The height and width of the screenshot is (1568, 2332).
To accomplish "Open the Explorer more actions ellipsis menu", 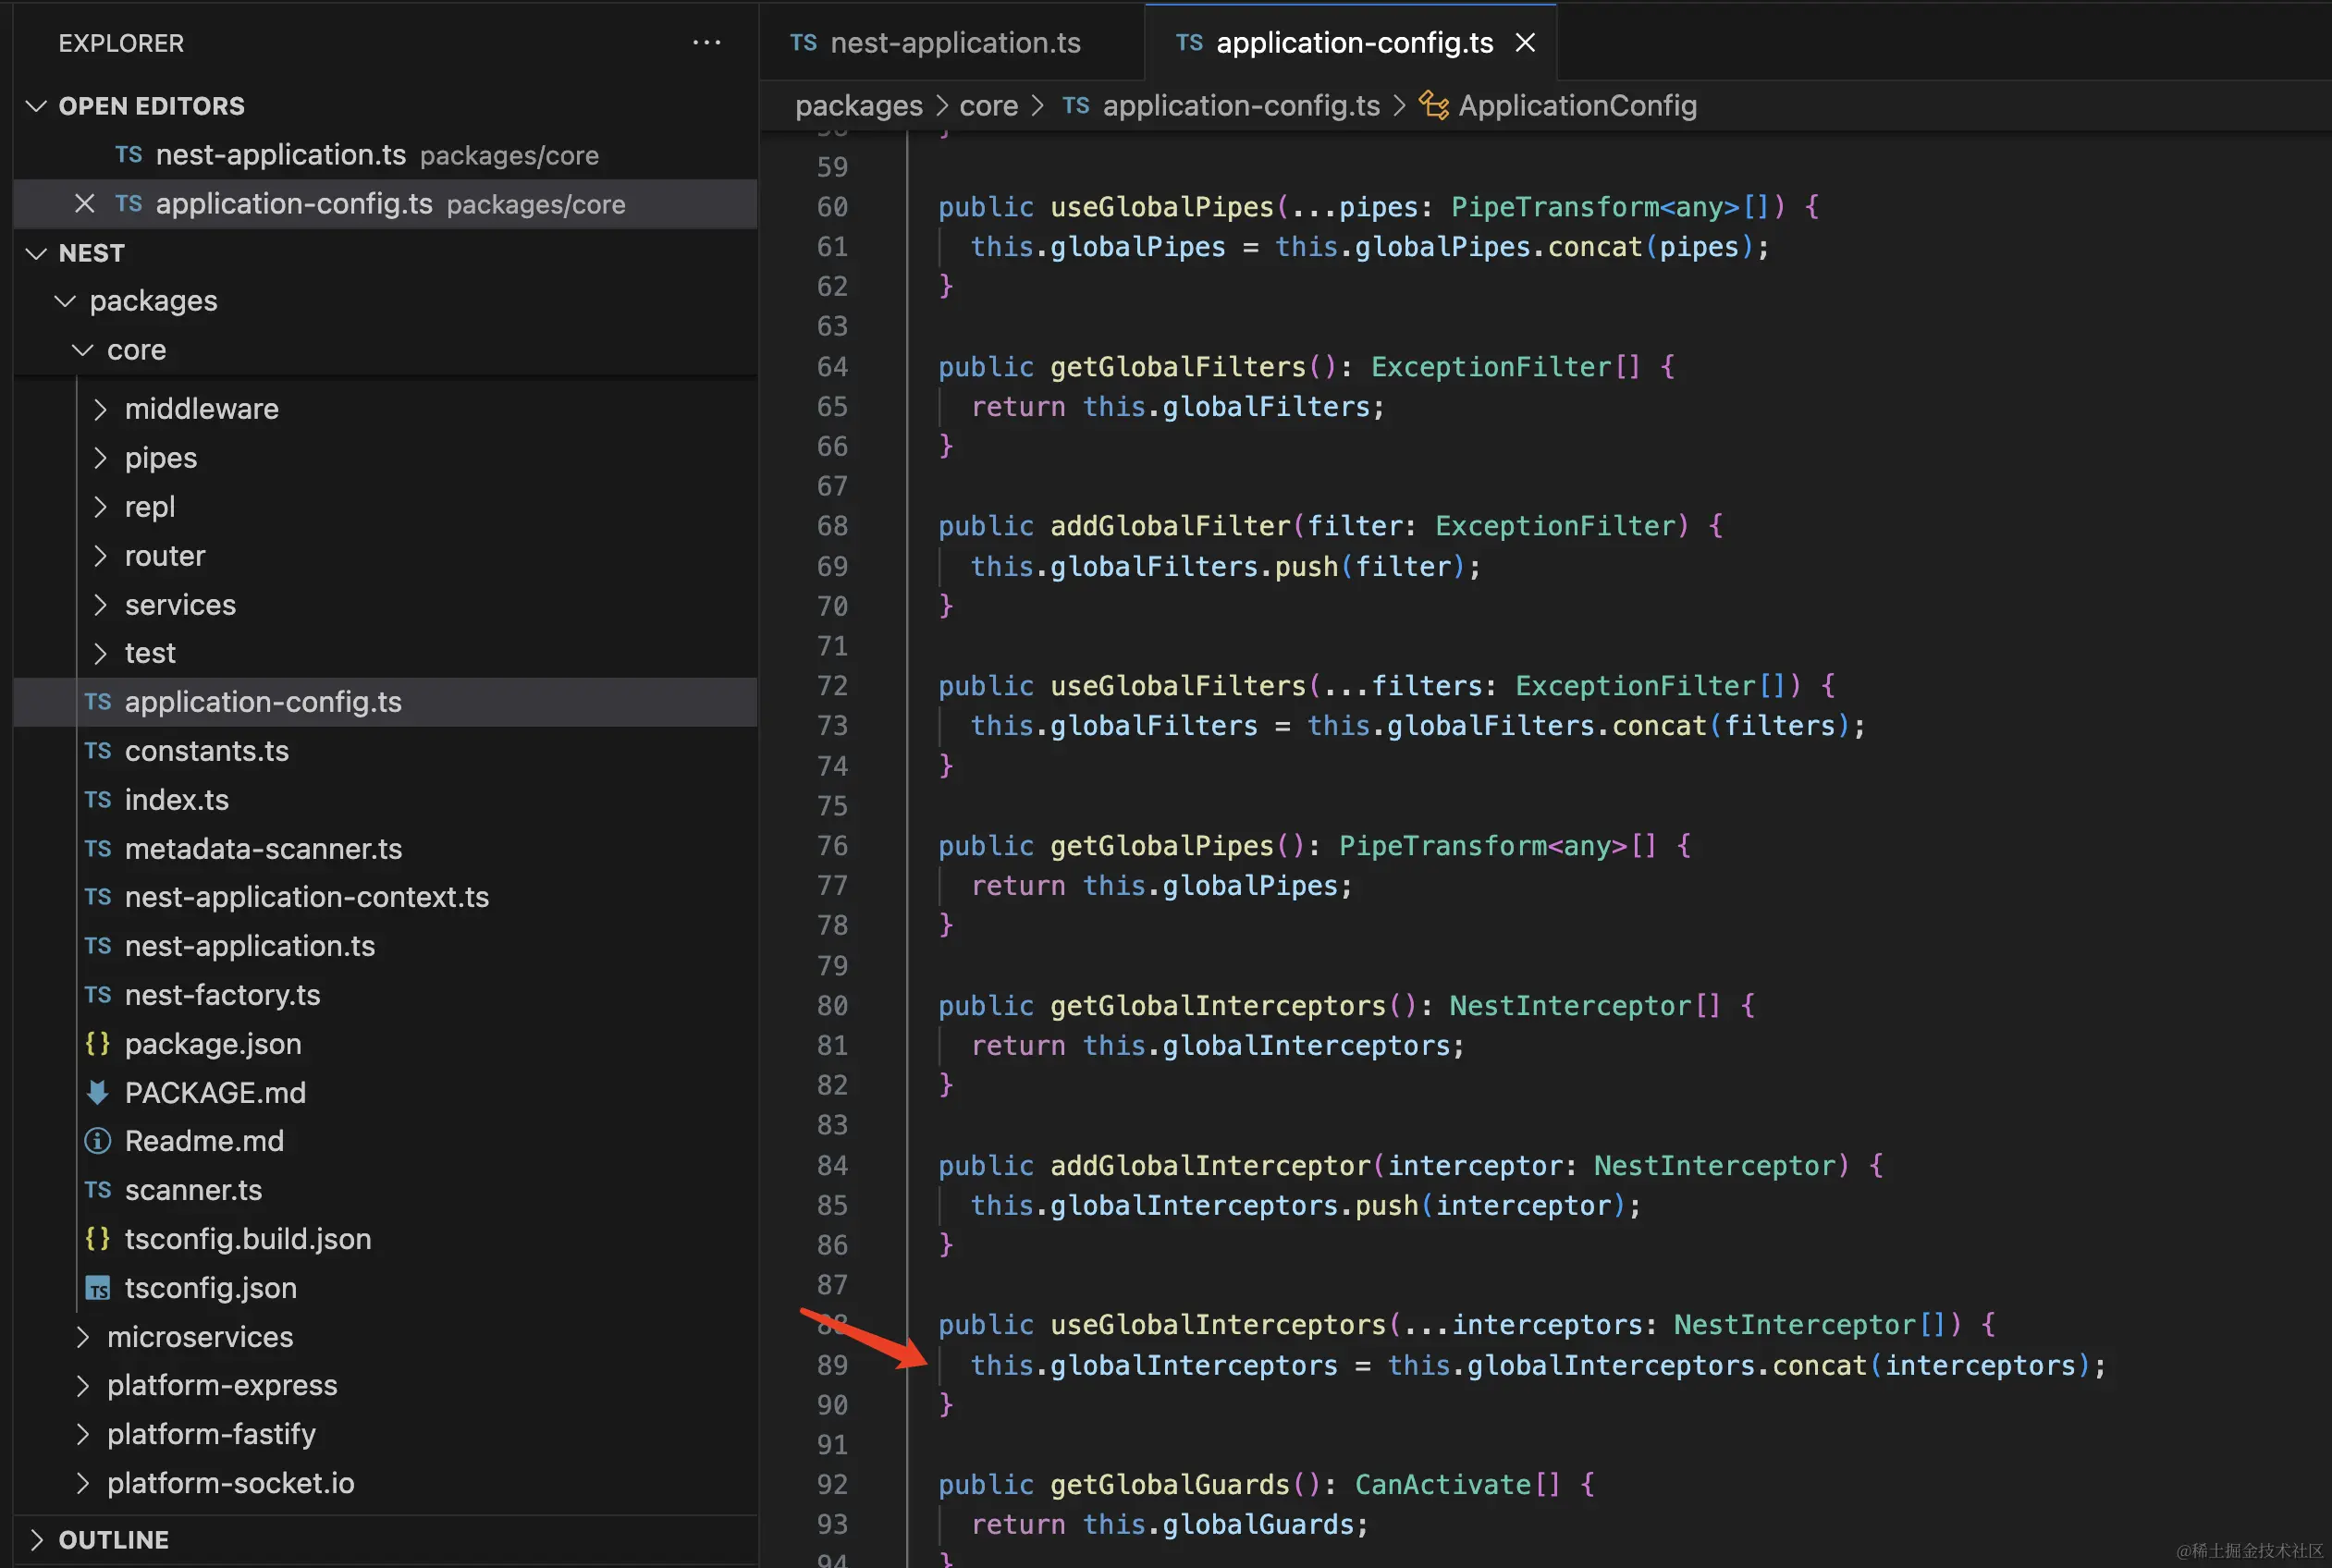I will click(706, 43).
